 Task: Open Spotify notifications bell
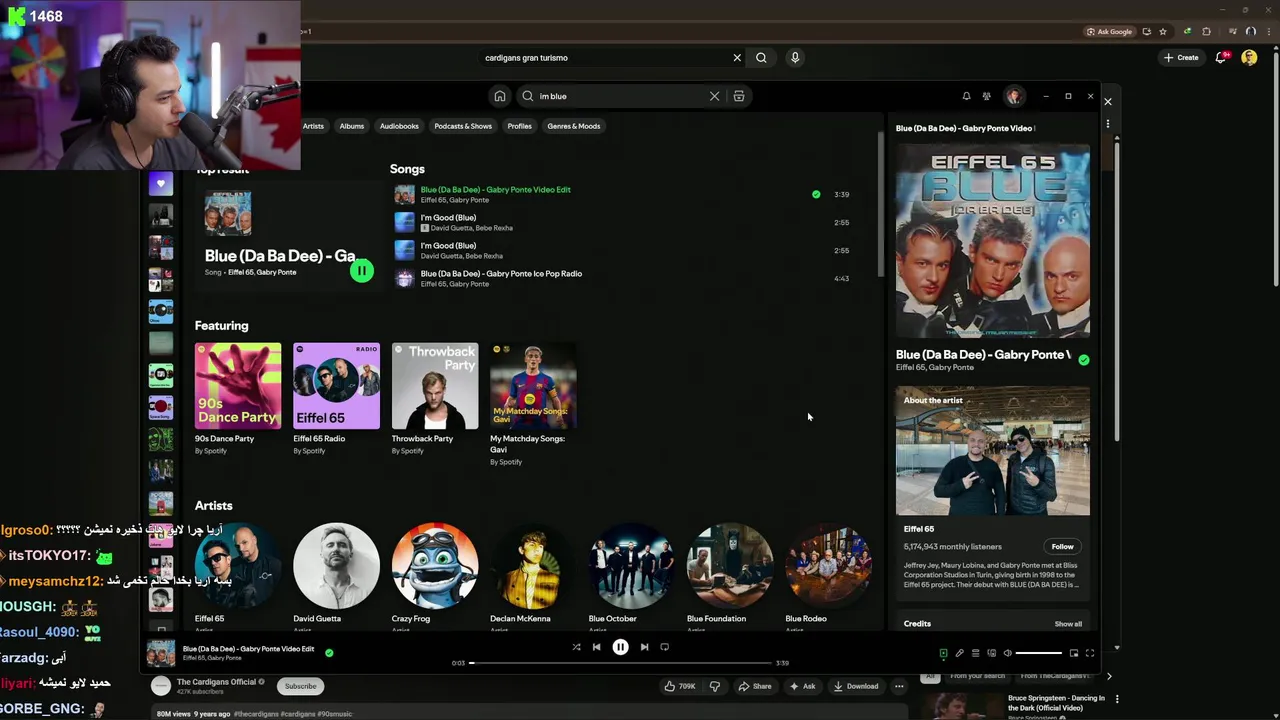(966, 96)
